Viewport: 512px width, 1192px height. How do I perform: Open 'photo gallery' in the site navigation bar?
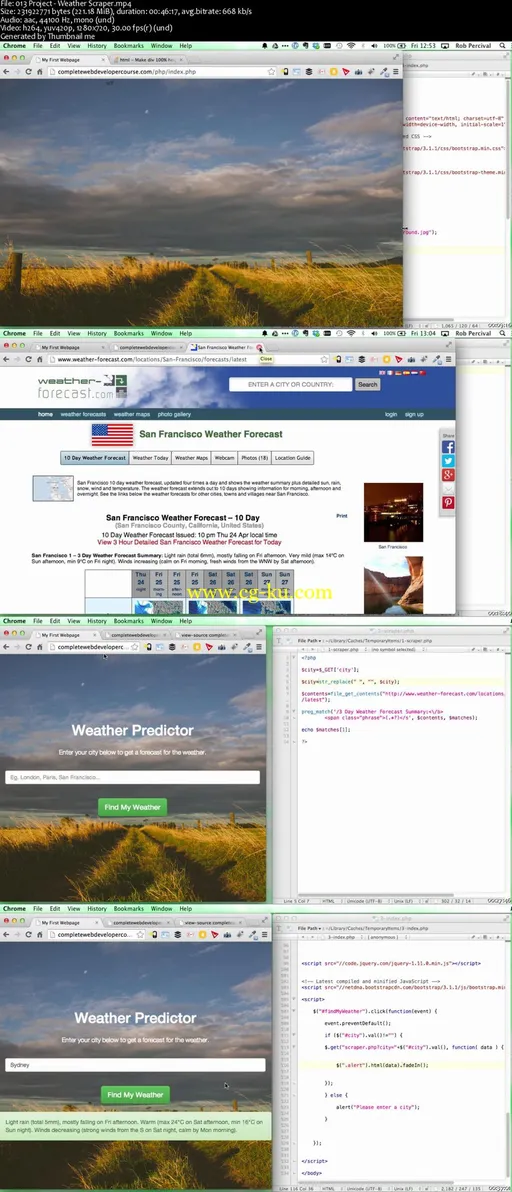(x=174, y=414)
